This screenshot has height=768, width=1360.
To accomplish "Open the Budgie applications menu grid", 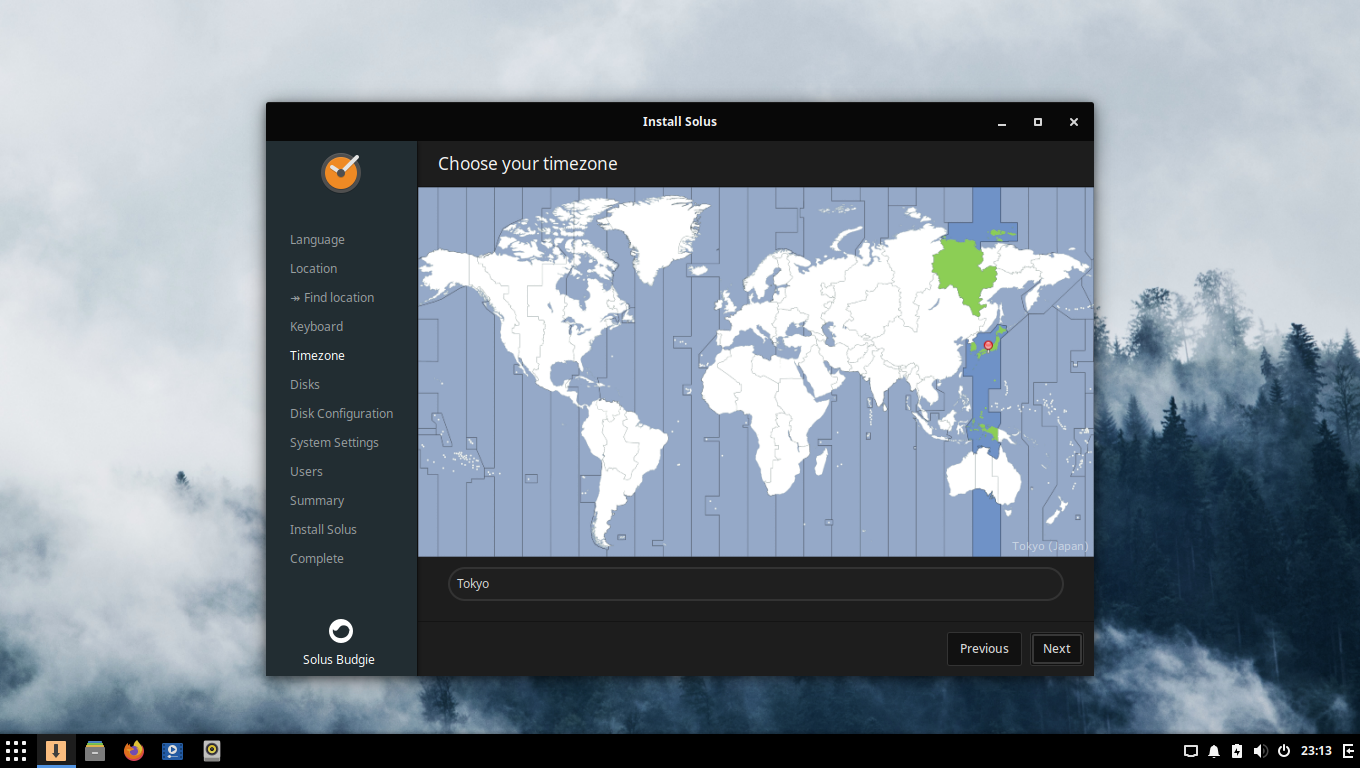I will [16, 751].
